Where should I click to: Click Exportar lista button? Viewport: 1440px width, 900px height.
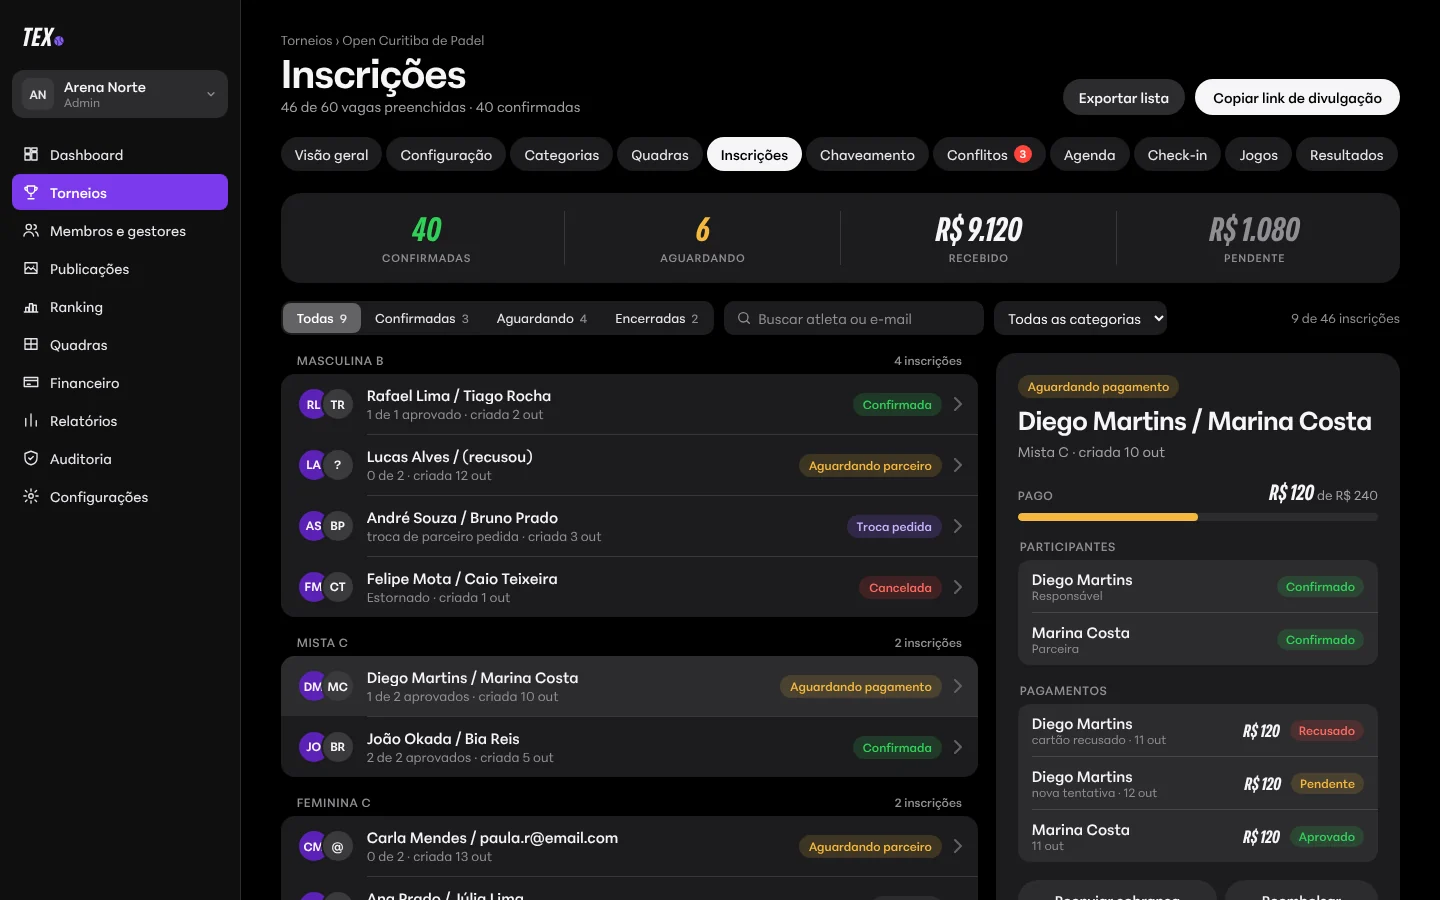pyautogui.click(x=1123, y=97)
